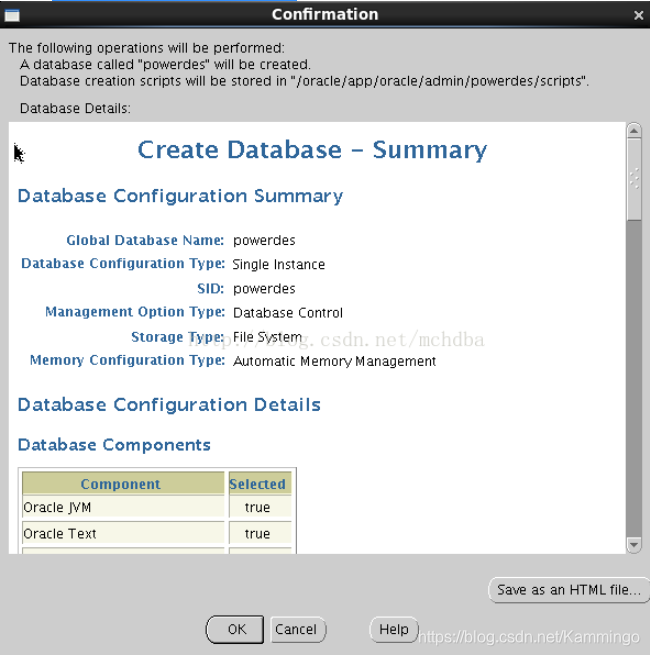Click the Automatic Memory Management value
Screen dimensions: 650x656
tap(334, 361)
